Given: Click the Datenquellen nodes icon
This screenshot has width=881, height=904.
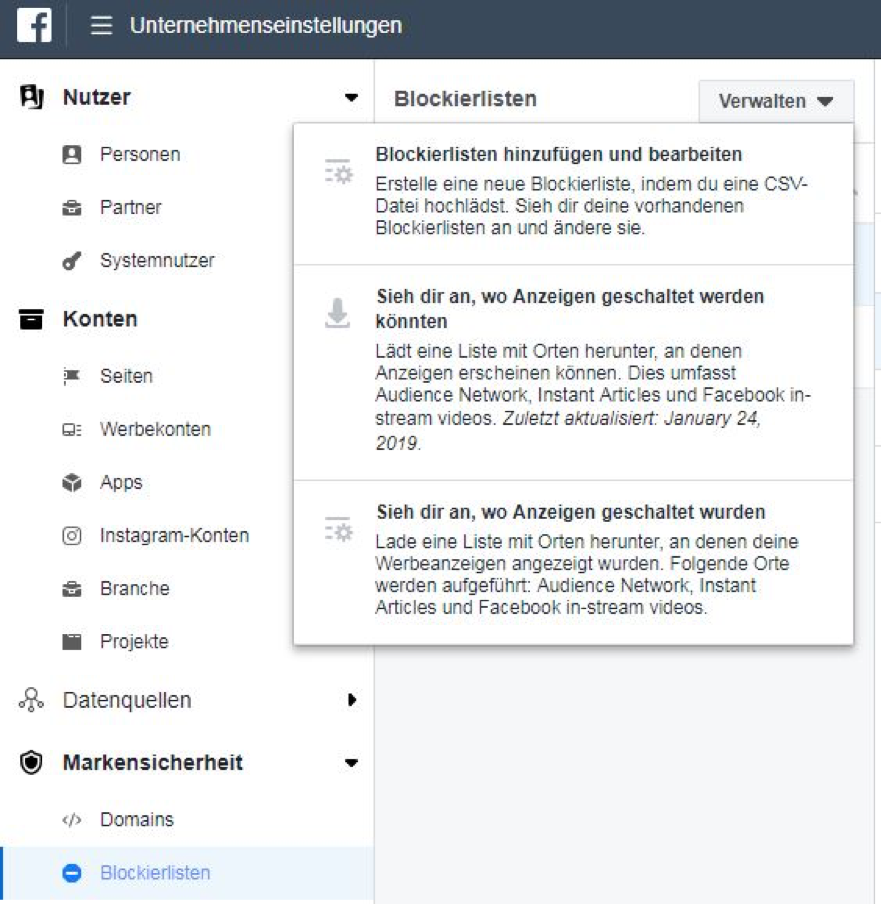Looking at the screenshot, I should coord(31,700).
